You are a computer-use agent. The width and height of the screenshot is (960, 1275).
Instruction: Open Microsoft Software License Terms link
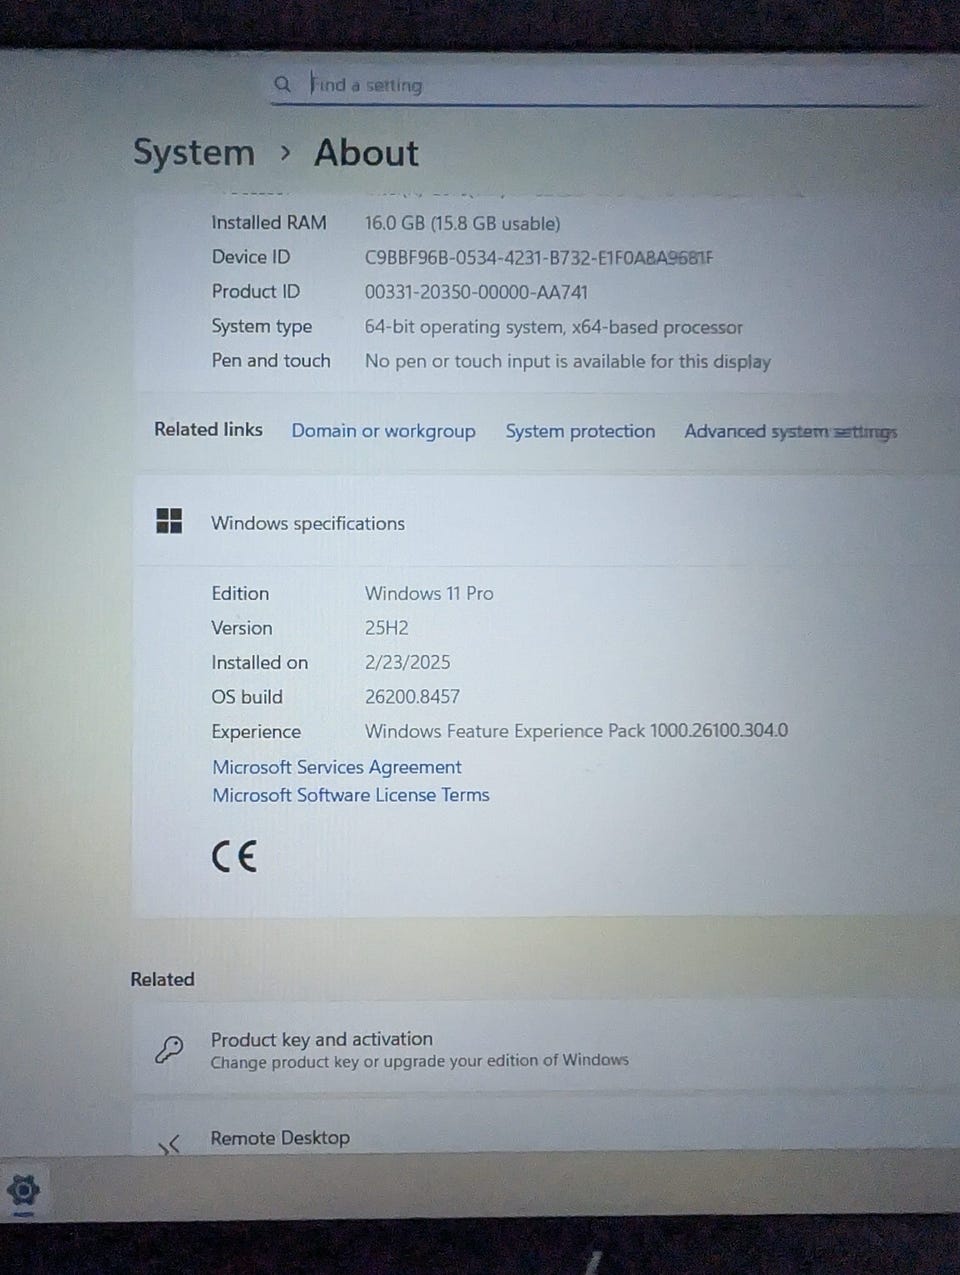point(351,795)
